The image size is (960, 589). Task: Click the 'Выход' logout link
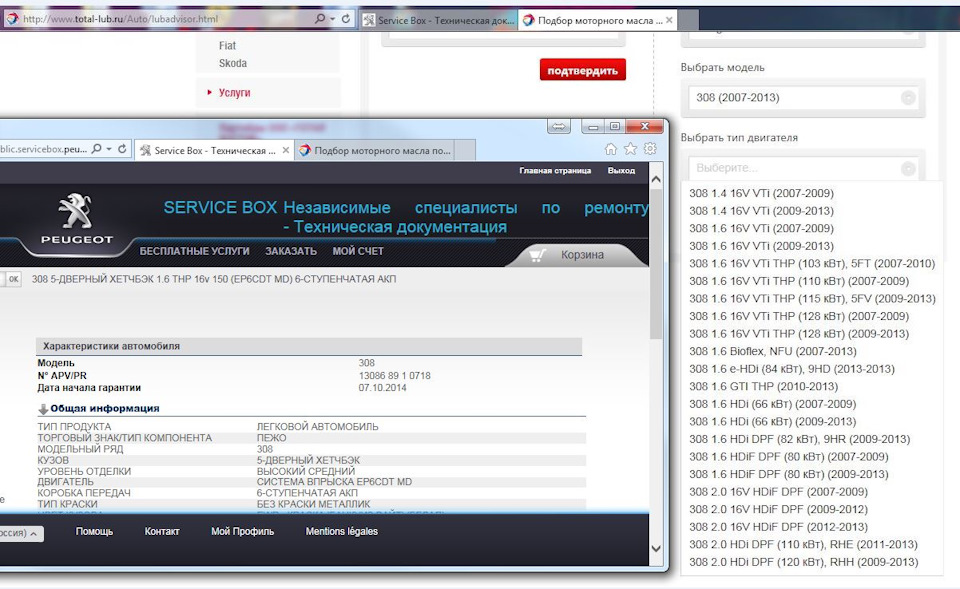pos(621,171)
